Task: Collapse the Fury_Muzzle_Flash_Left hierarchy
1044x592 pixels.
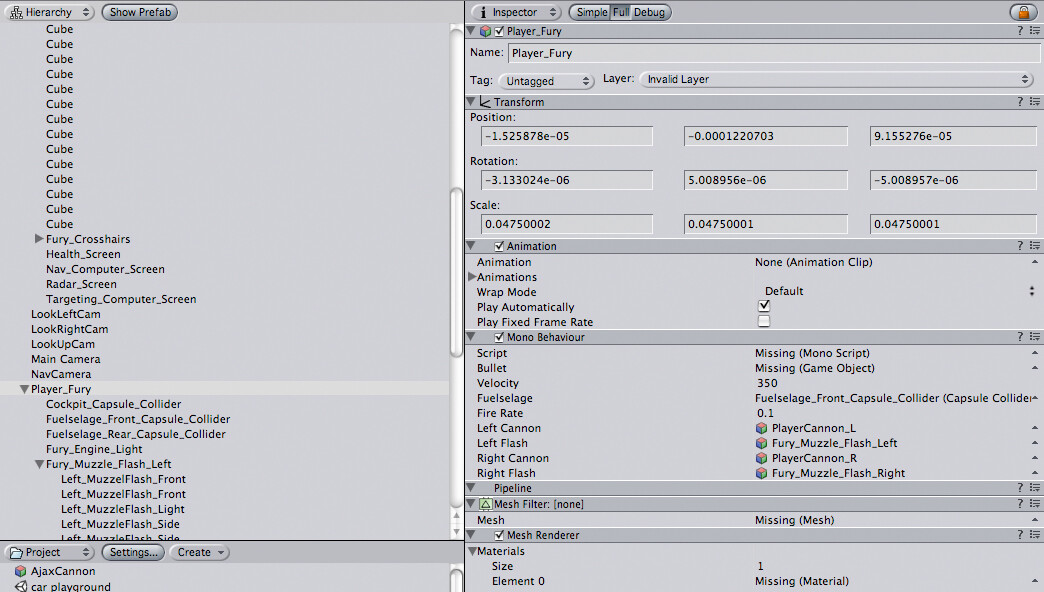Action: coord(39,463)
